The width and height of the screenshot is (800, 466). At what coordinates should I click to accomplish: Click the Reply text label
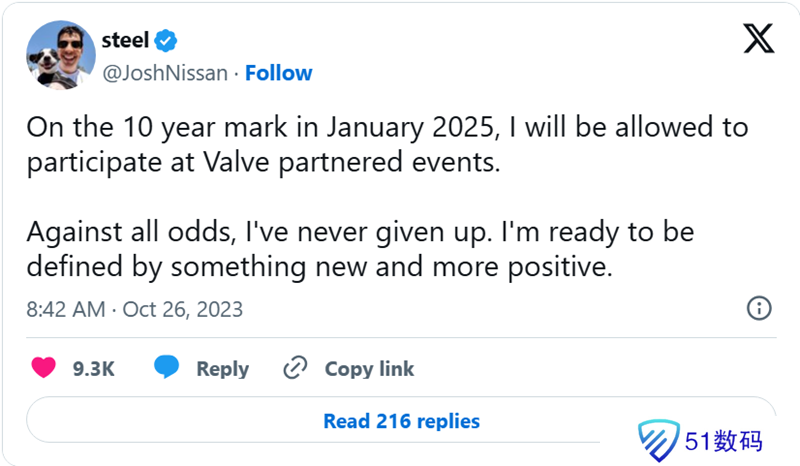[222, 369]
